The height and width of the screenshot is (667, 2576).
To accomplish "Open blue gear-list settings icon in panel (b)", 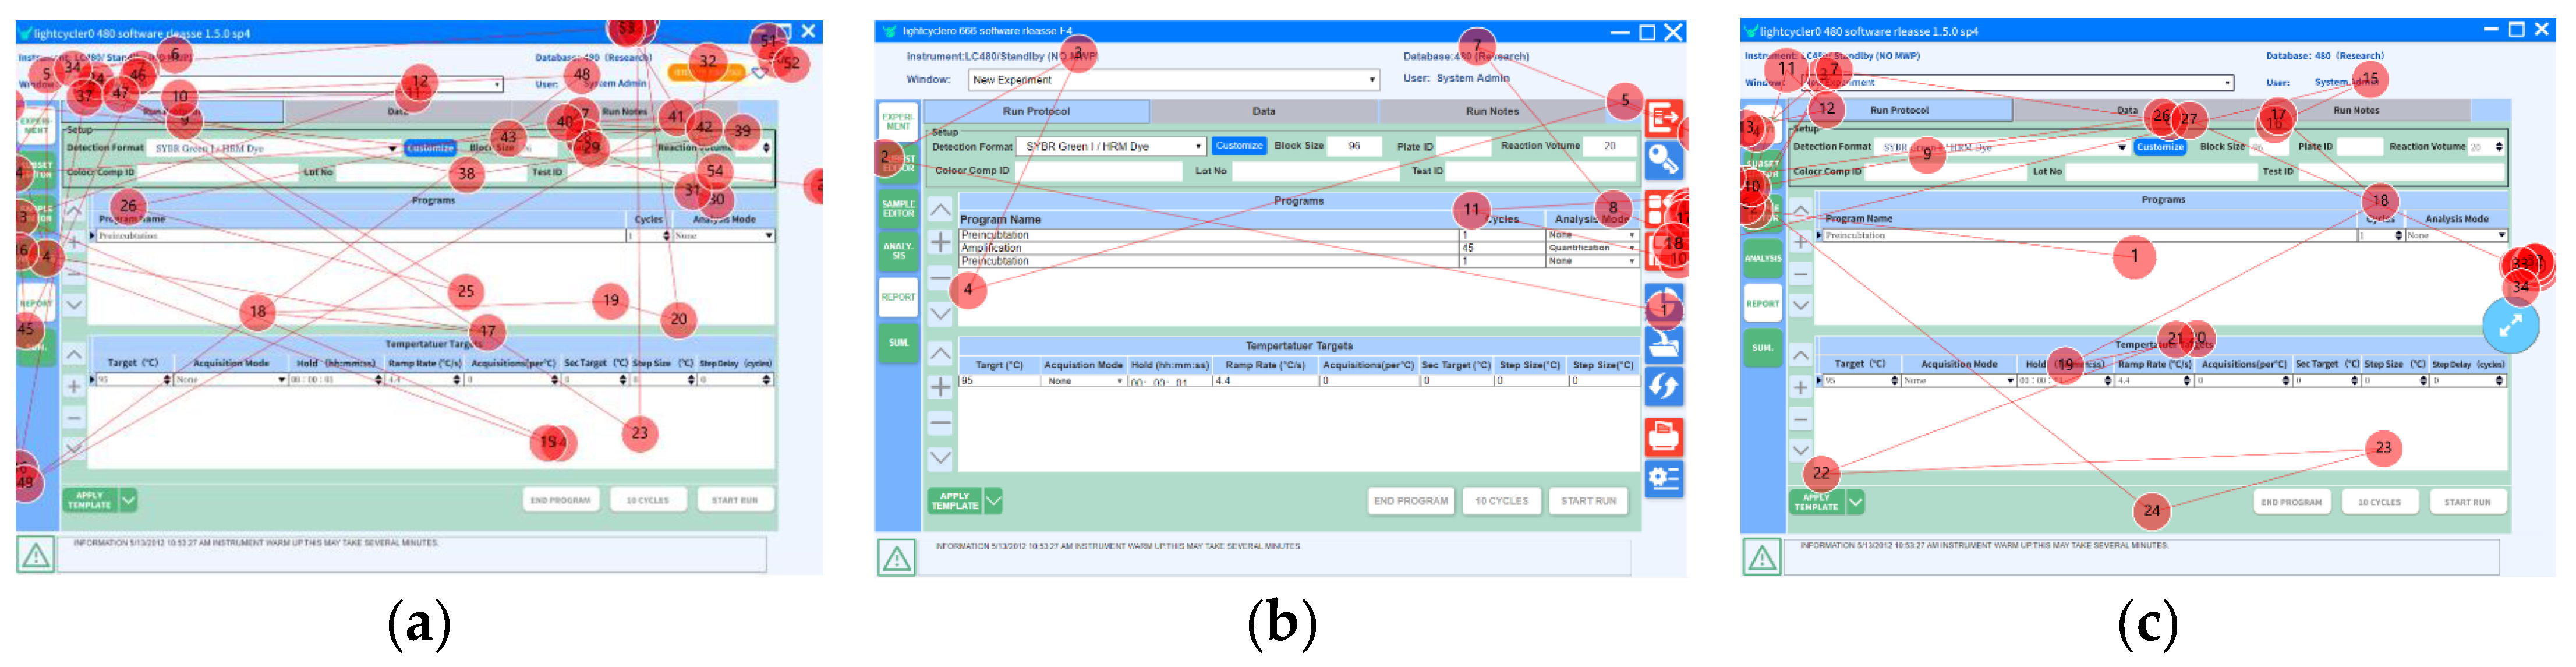I will pyautogui.click(x=1663, y=478).
